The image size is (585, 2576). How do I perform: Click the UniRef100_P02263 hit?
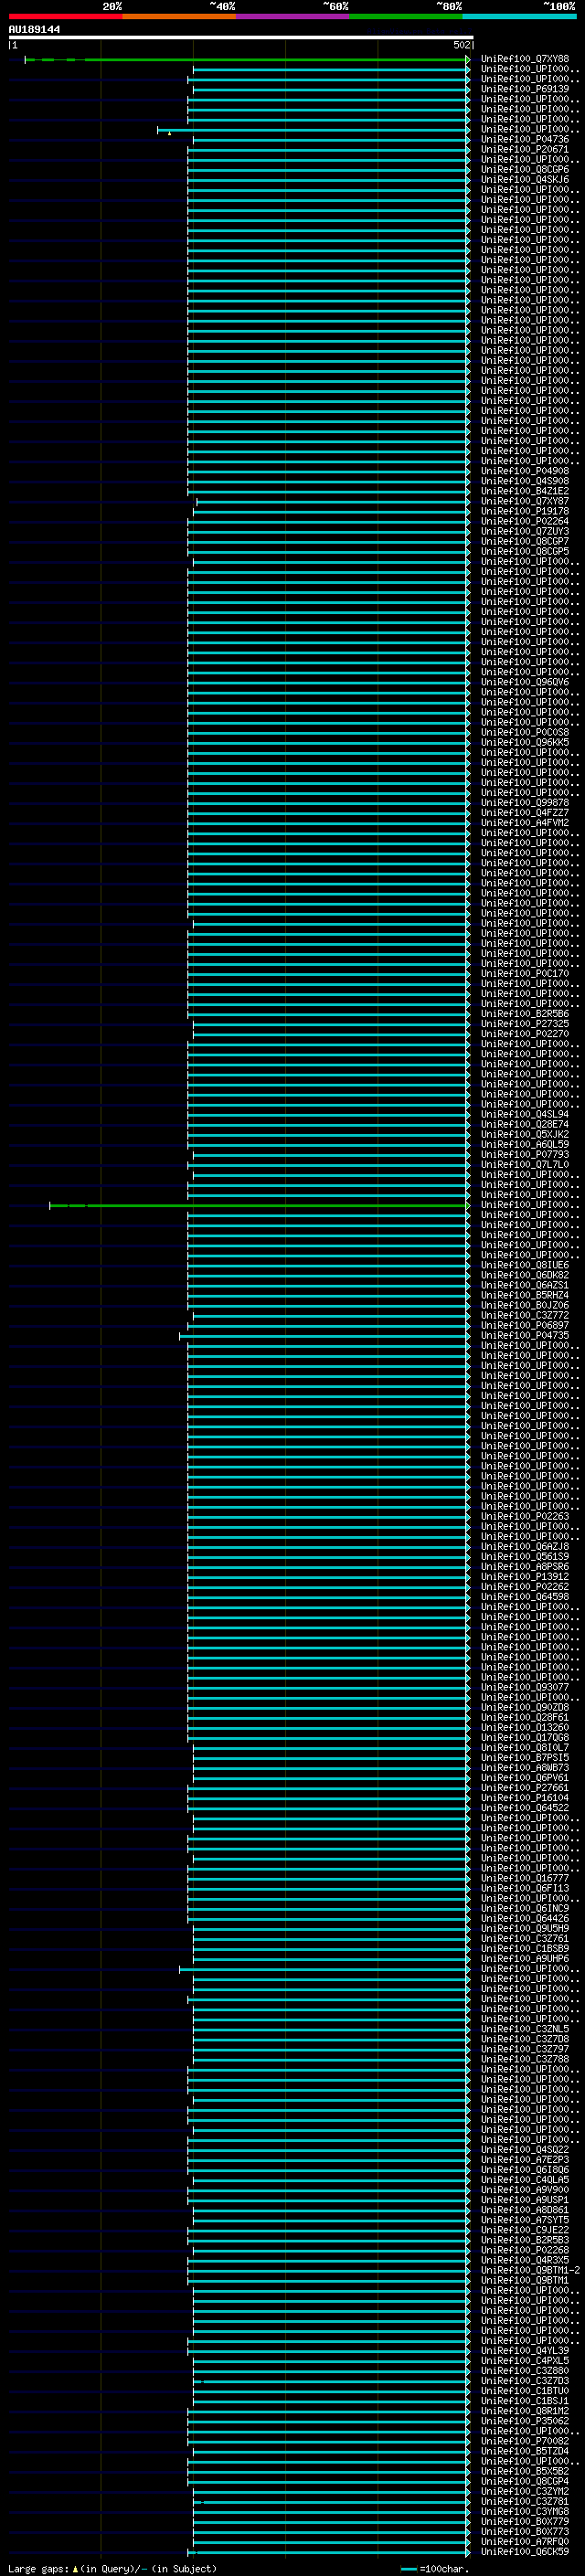tap(525, 1516)
